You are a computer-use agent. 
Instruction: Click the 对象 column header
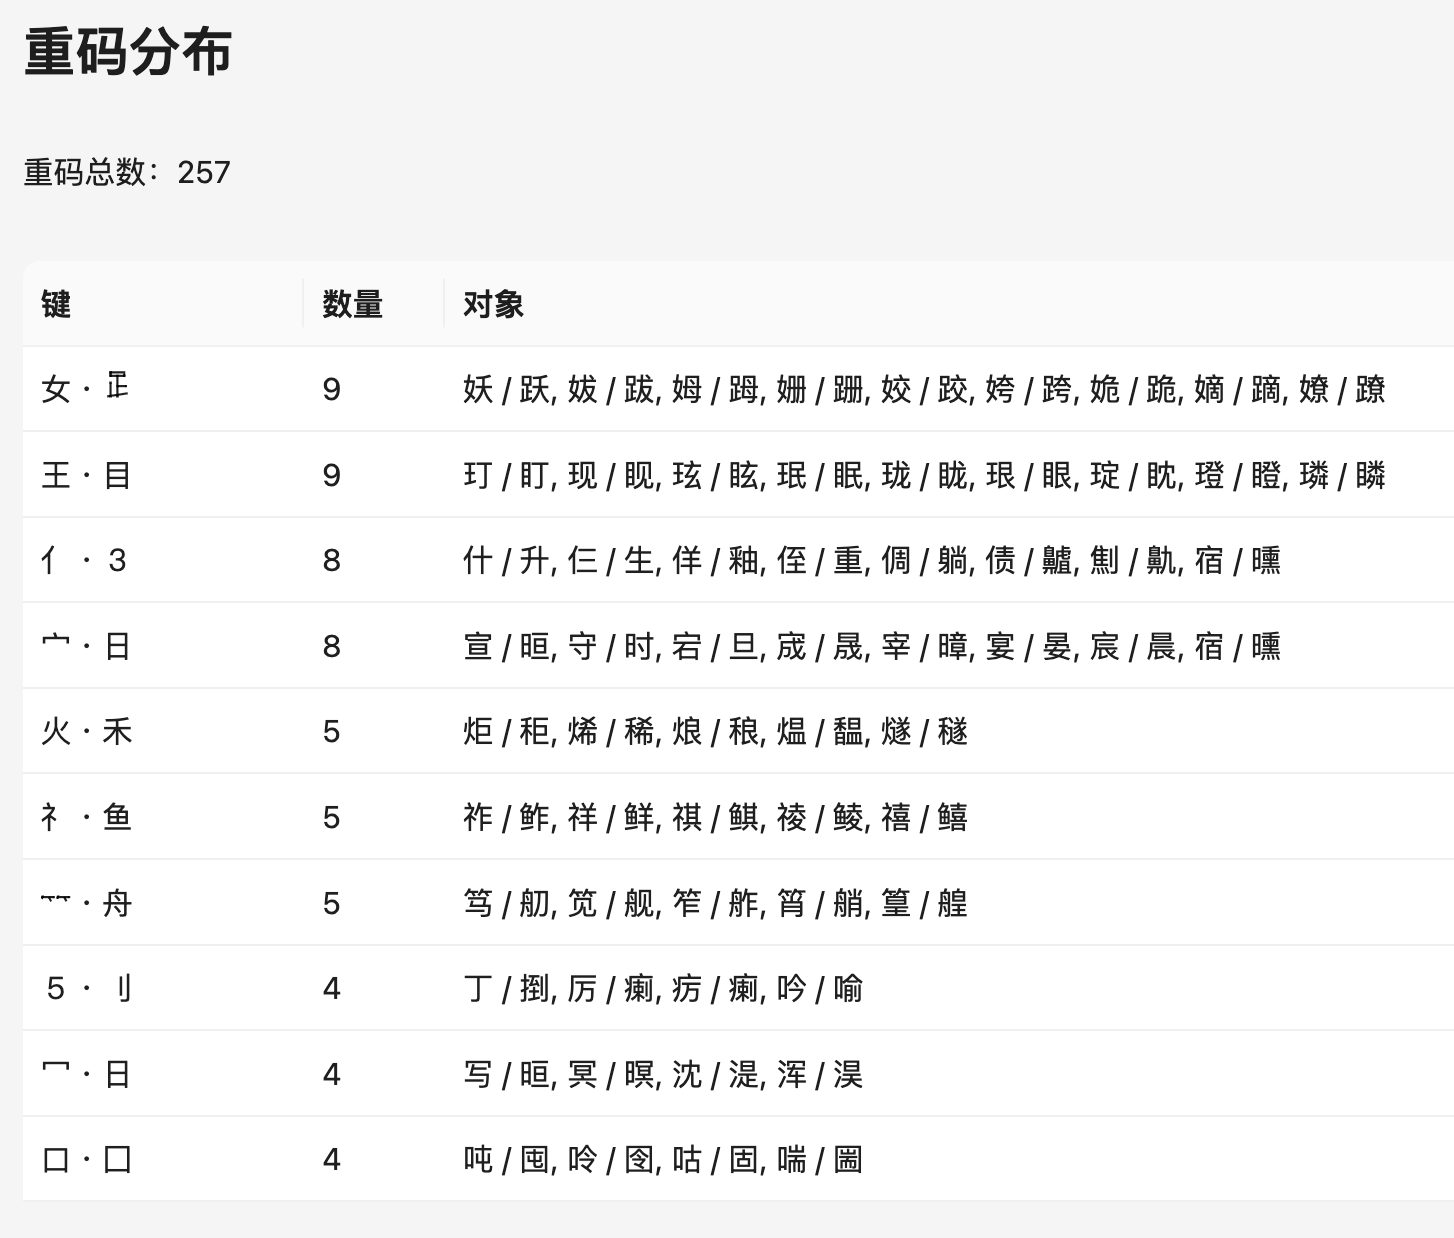point(493,304)
